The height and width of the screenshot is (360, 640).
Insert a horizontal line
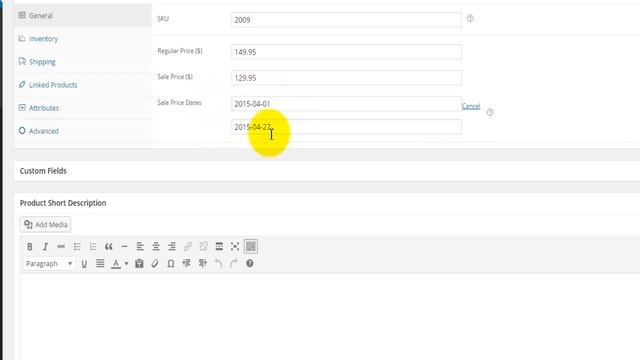(x=124, y=247)
